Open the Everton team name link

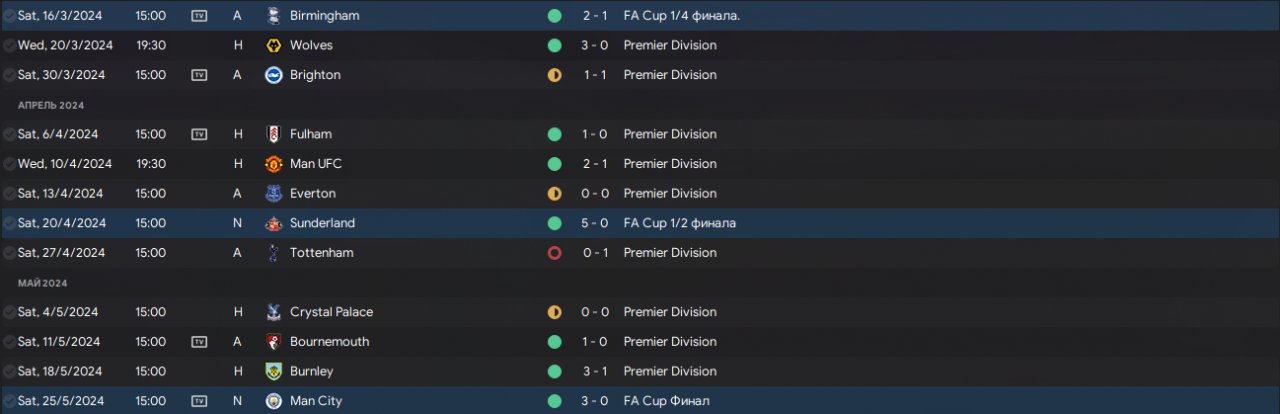coord(312,193)
